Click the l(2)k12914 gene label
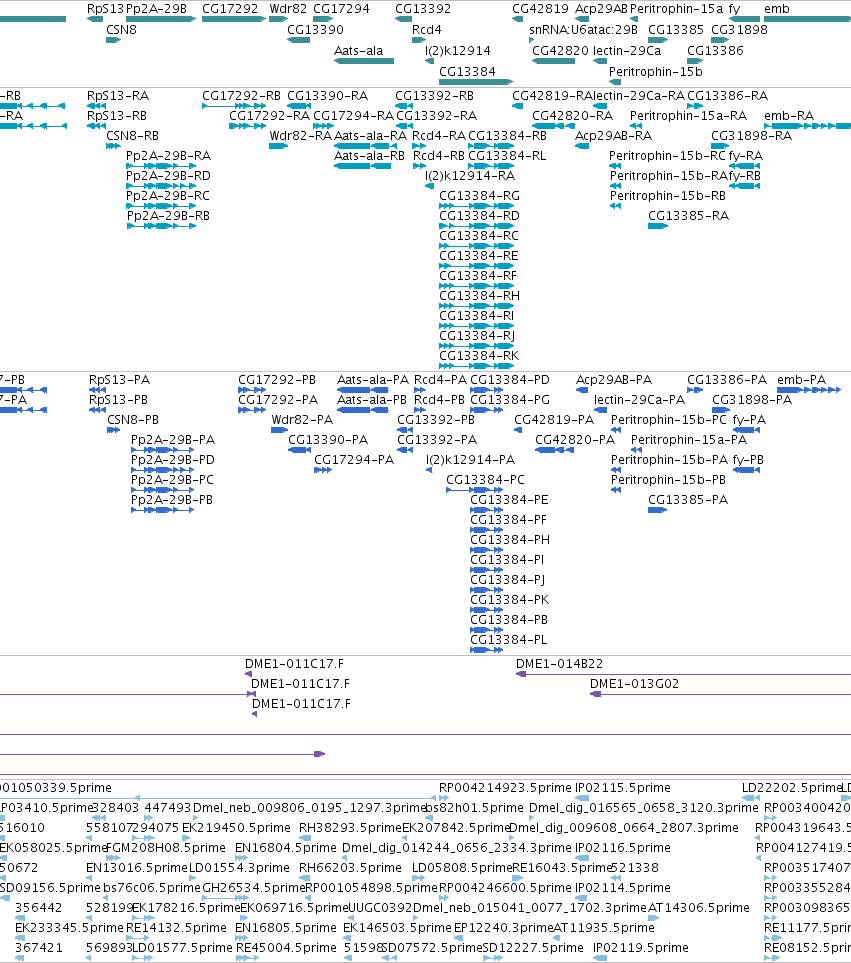 (x=458, y=50)
